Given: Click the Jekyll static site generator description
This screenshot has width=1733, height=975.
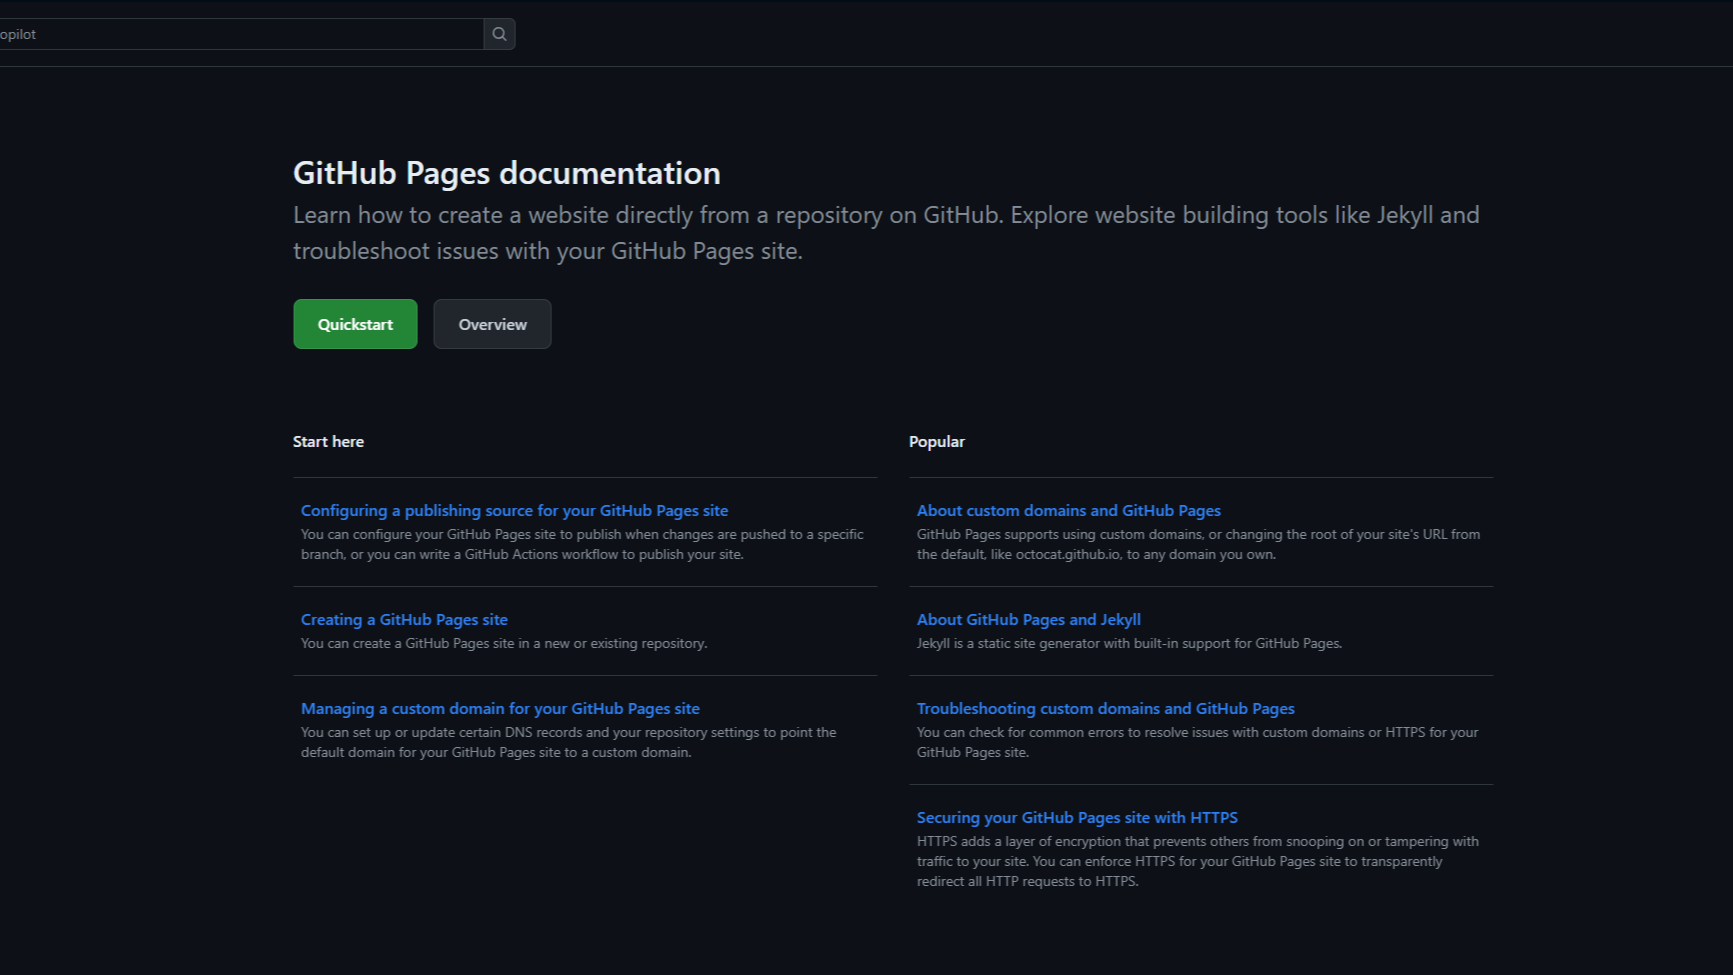Looking at the screenshot, I should [x=1129, y=644].
